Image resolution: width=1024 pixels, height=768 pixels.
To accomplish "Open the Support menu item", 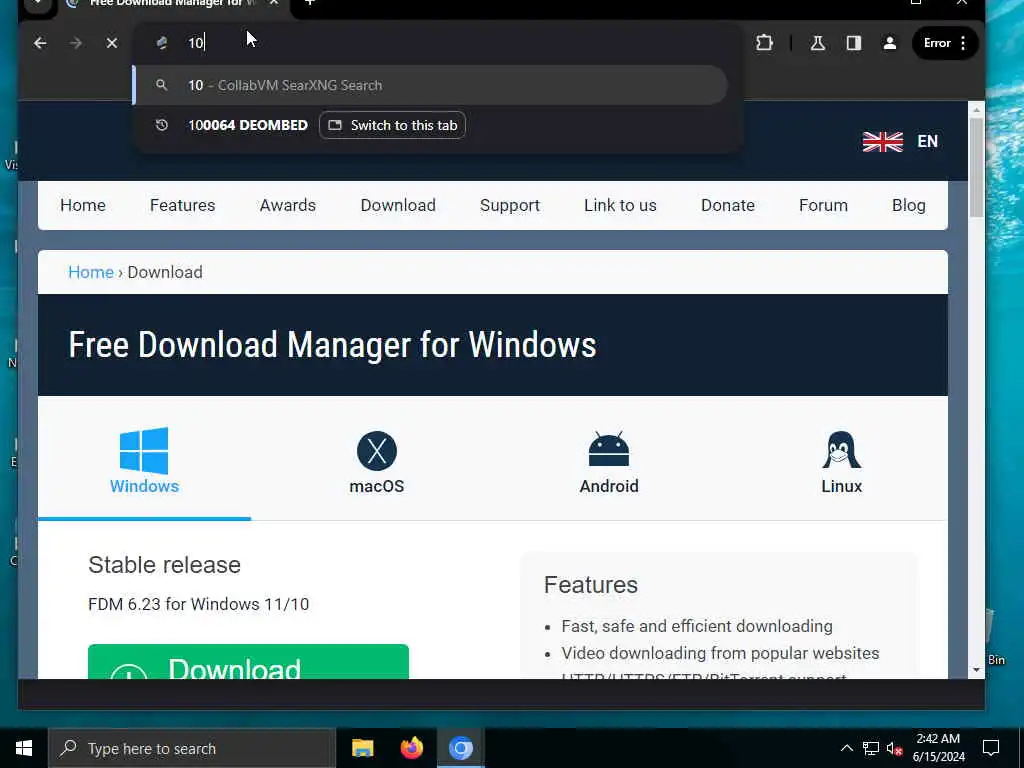I will tap(509, 205).
